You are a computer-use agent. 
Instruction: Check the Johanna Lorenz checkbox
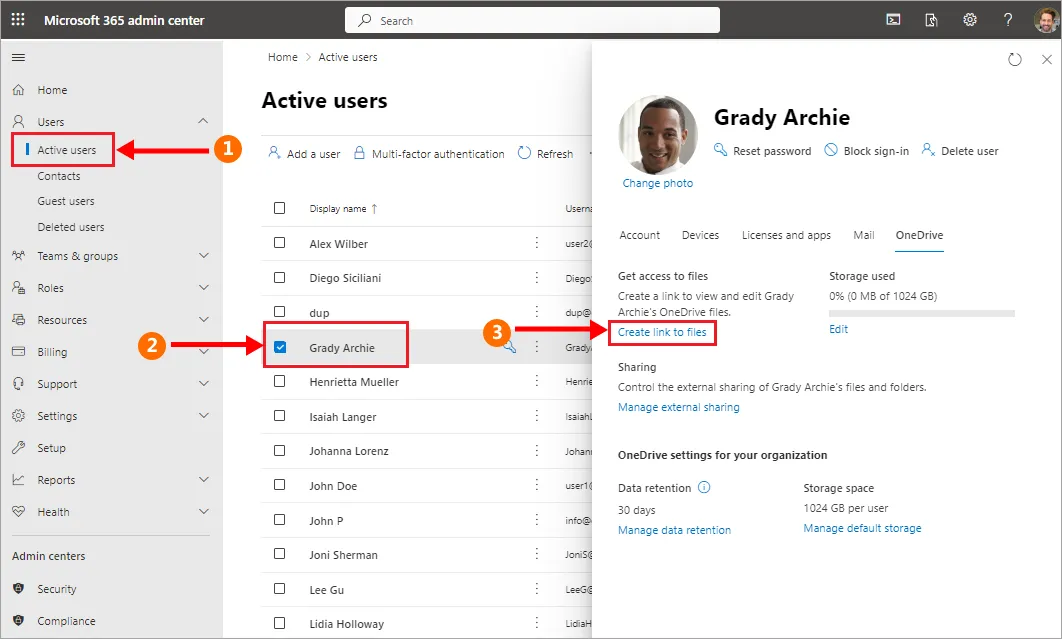point(279,450)
